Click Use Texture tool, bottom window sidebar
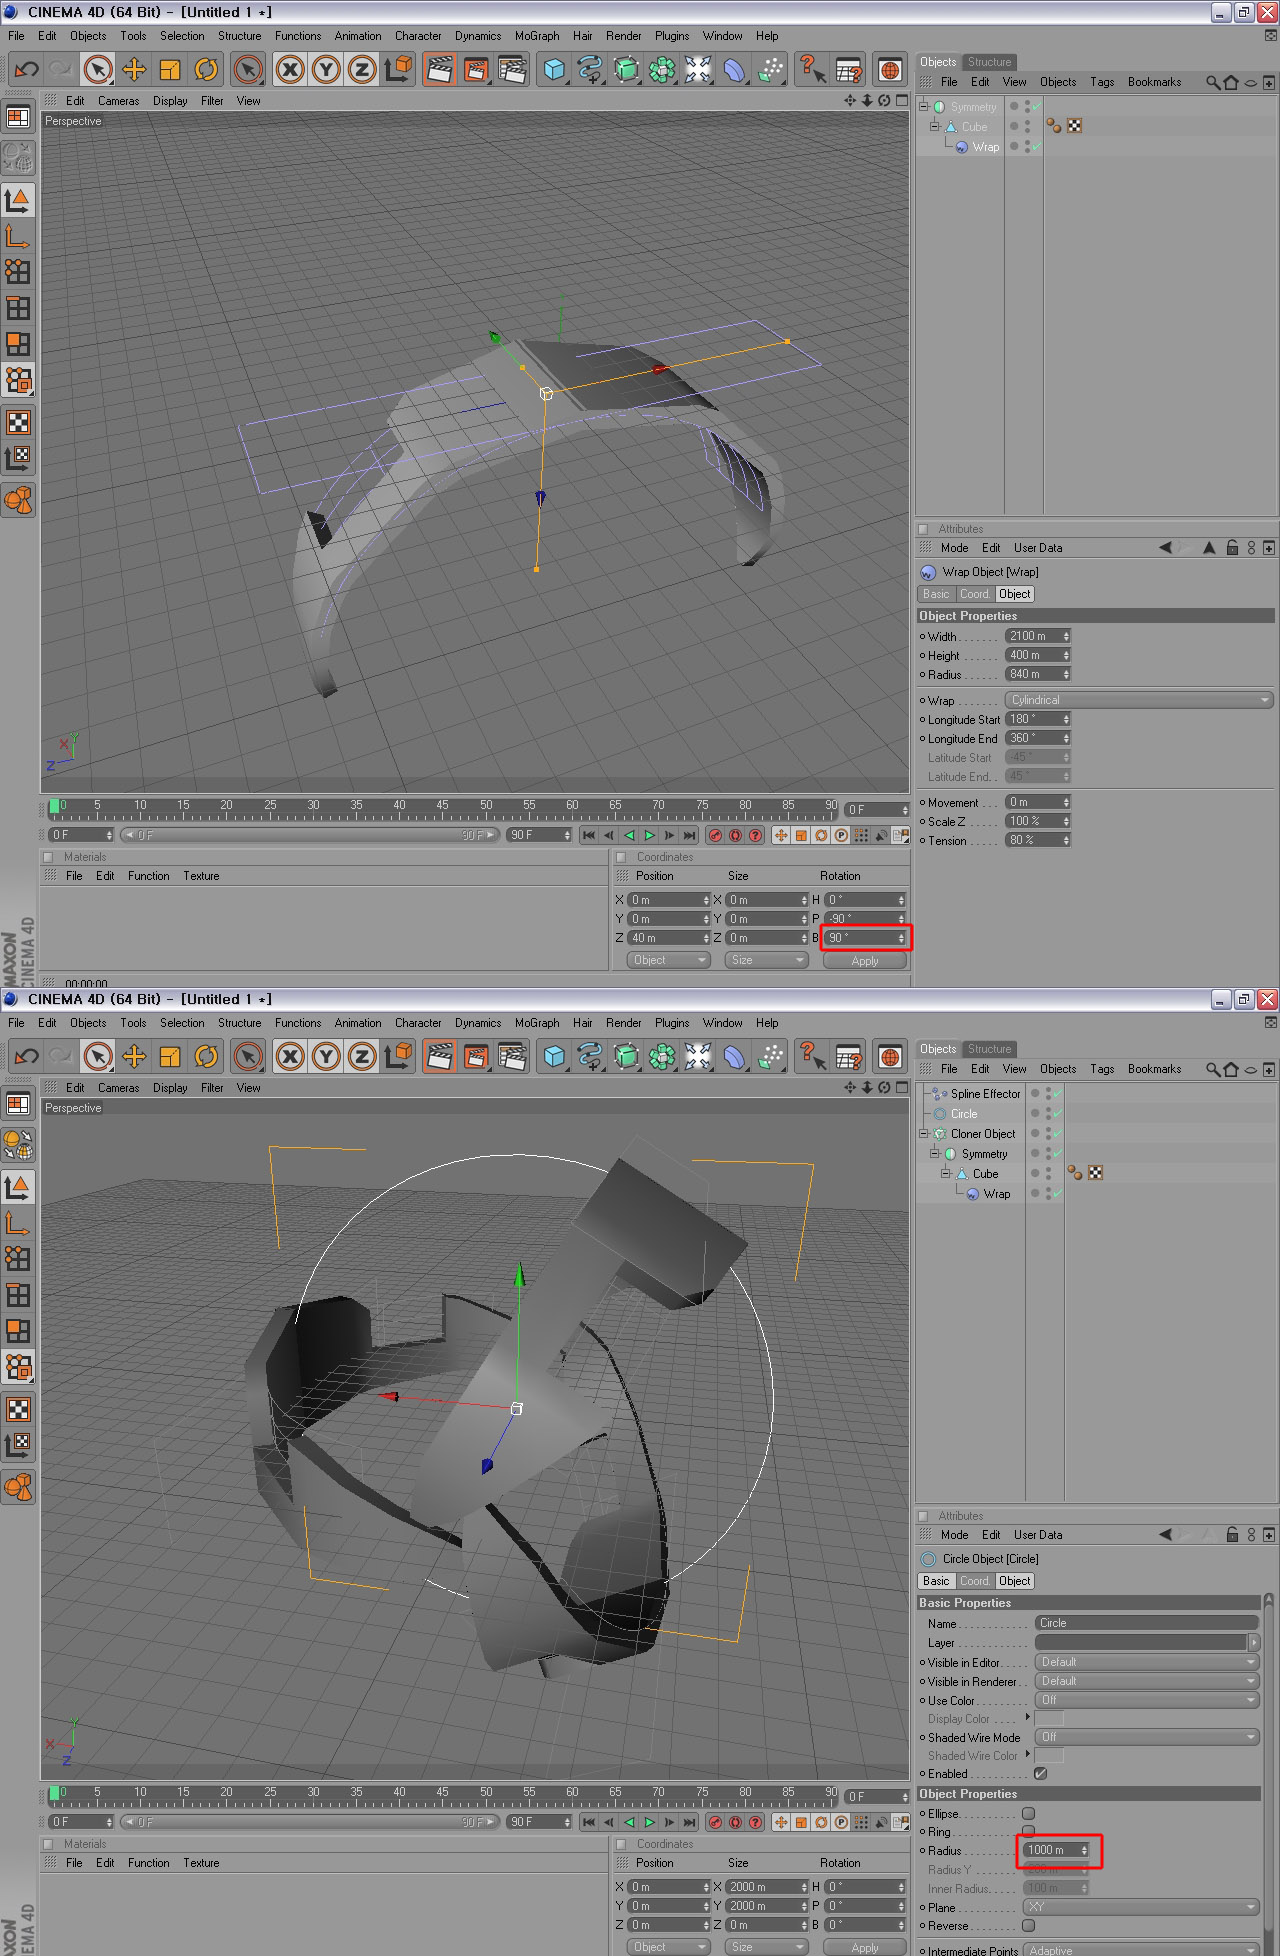Image resolution: width=1280 pixels, height=1956 pixels. click(18, 1409)
